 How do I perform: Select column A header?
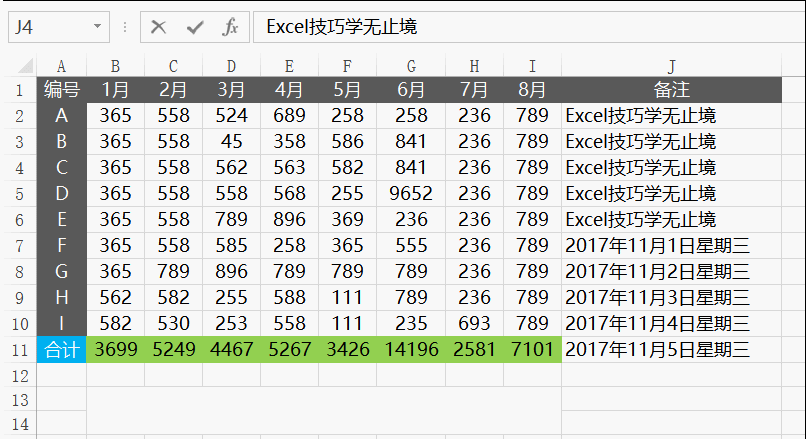pos(61,66)
